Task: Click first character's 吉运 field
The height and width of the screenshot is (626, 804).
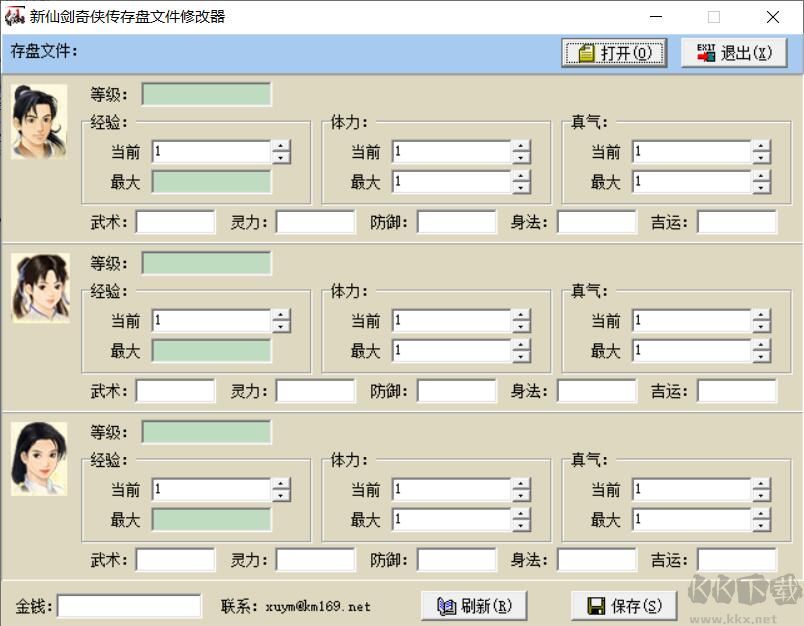Action: [x=737, y=222]
